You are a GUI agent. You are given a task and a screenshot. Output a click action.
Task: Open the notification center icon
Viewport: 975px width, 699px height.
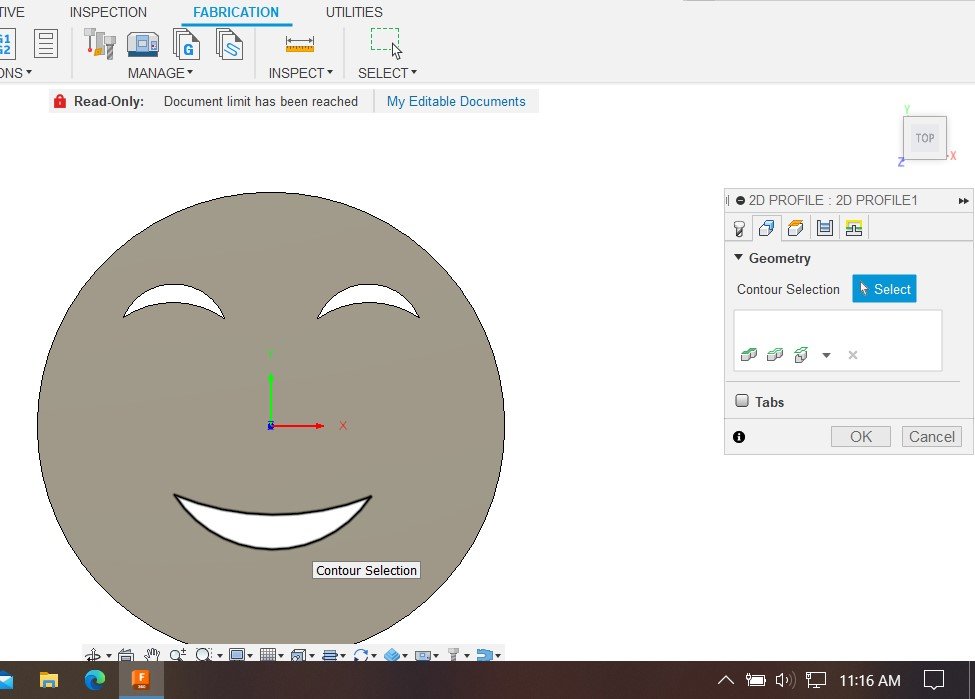[x=933, y=680]
